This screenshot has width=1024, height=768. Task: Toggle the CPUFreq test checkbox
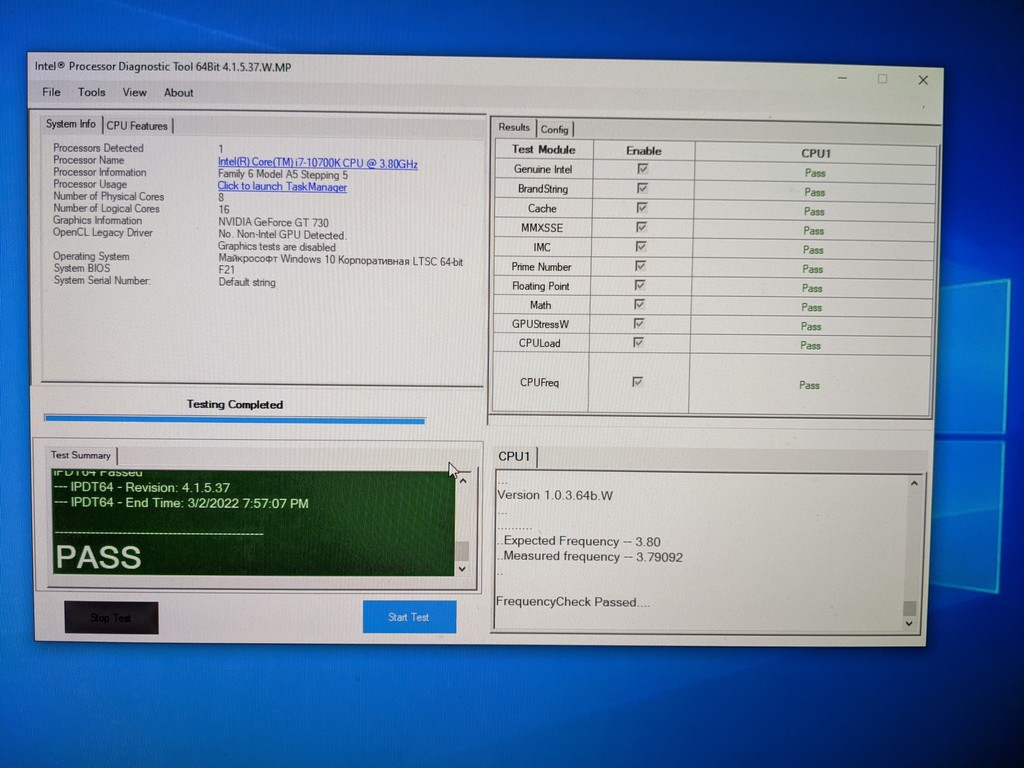[x=637, y=381]
